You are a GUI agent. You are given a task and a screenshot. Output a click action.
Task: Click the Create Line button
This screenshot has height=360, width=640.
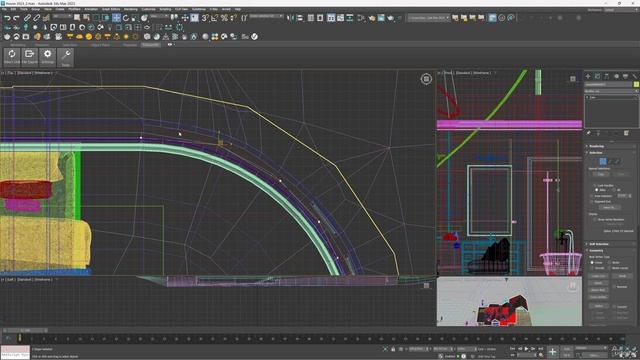598,276
